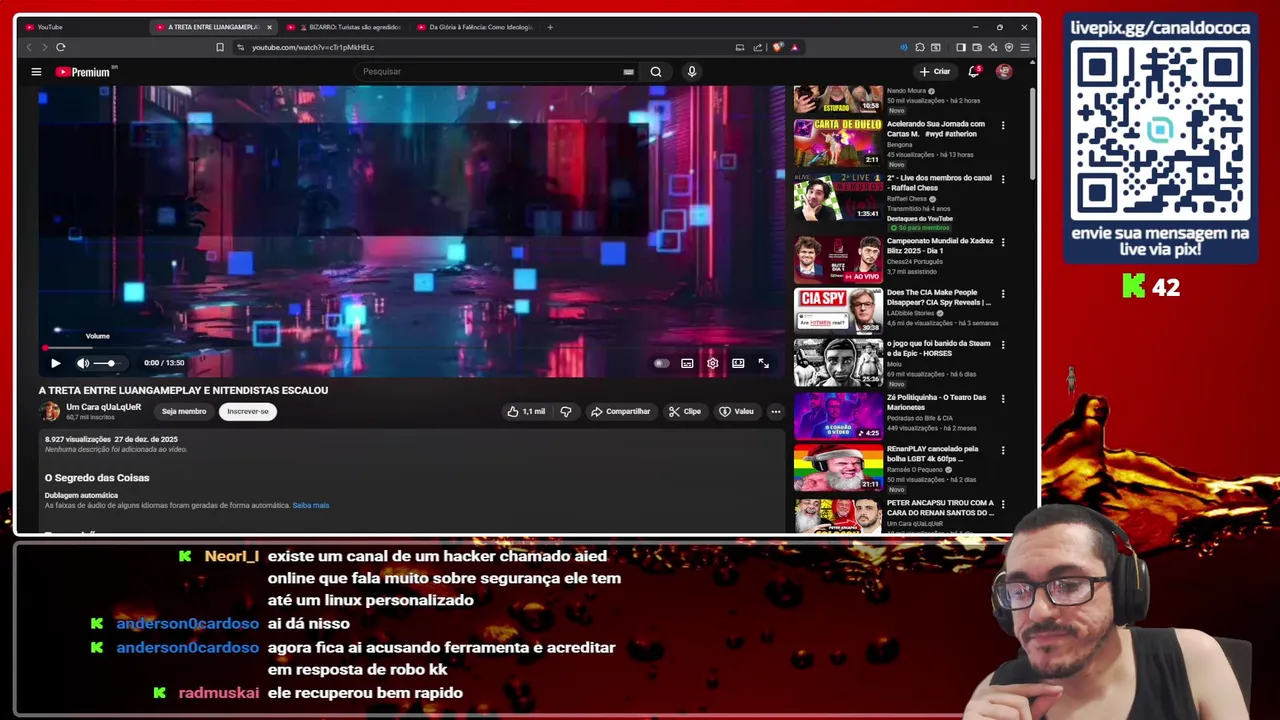Focus the Pesquisar search field

pos(490,72)
